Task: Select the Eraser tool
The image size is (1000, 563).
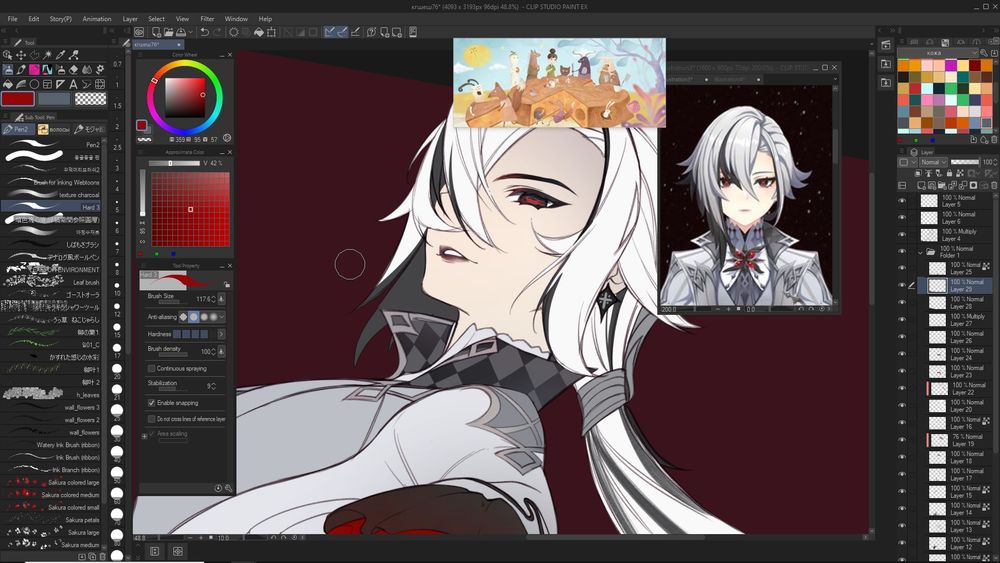Action: (74, 69)
